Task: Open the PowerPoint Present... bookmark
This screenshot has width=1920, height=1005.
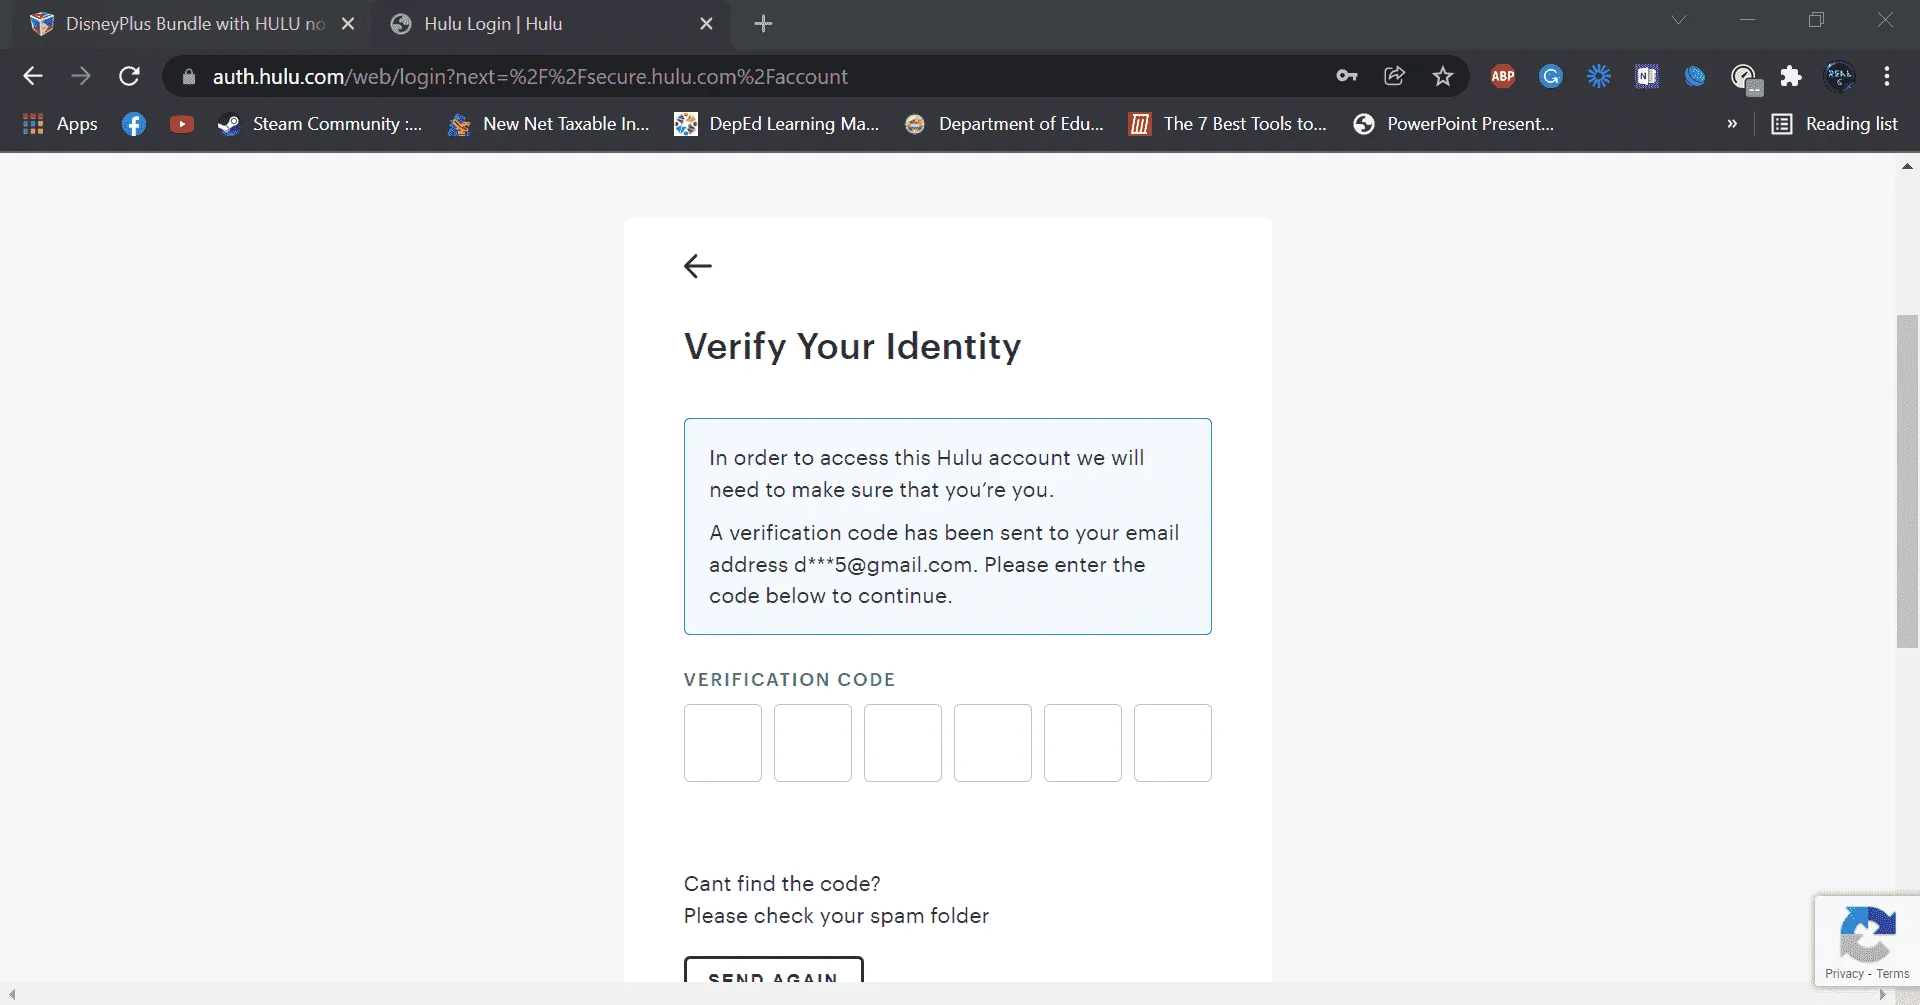Action: 1454,124
